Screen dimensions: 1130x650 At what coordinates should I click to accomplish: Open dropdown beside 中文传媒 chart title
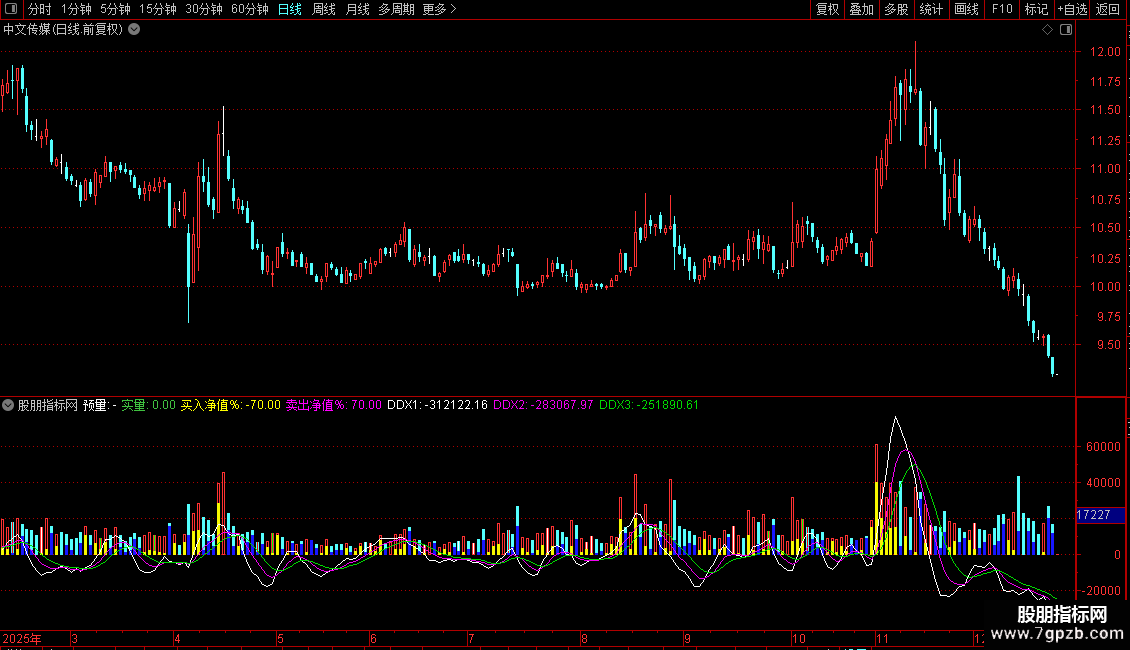pos(135,29)
